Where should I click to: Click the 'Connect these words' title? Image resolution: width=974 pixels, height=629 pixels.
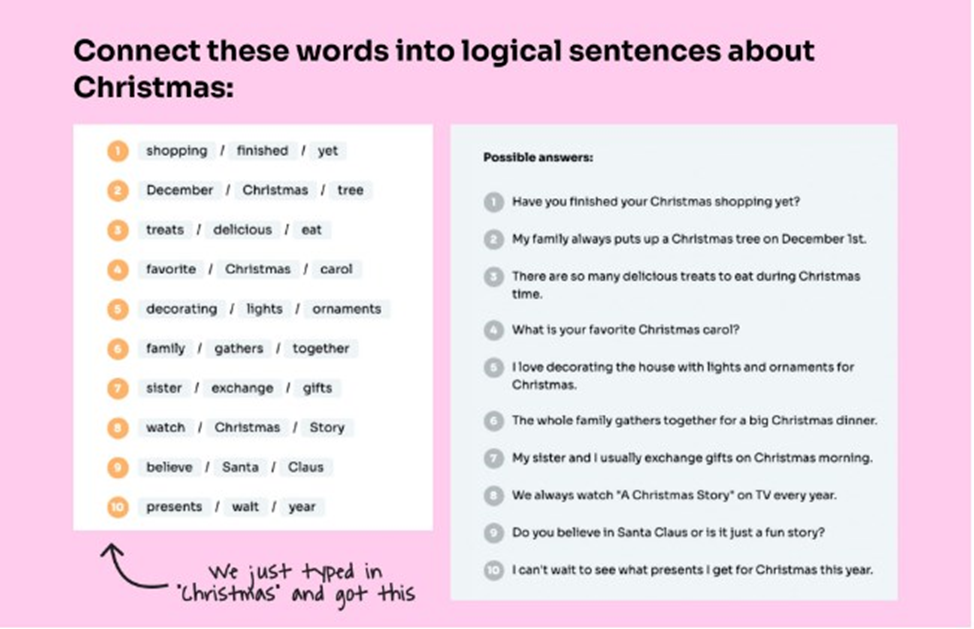click(x=444, y=69)
